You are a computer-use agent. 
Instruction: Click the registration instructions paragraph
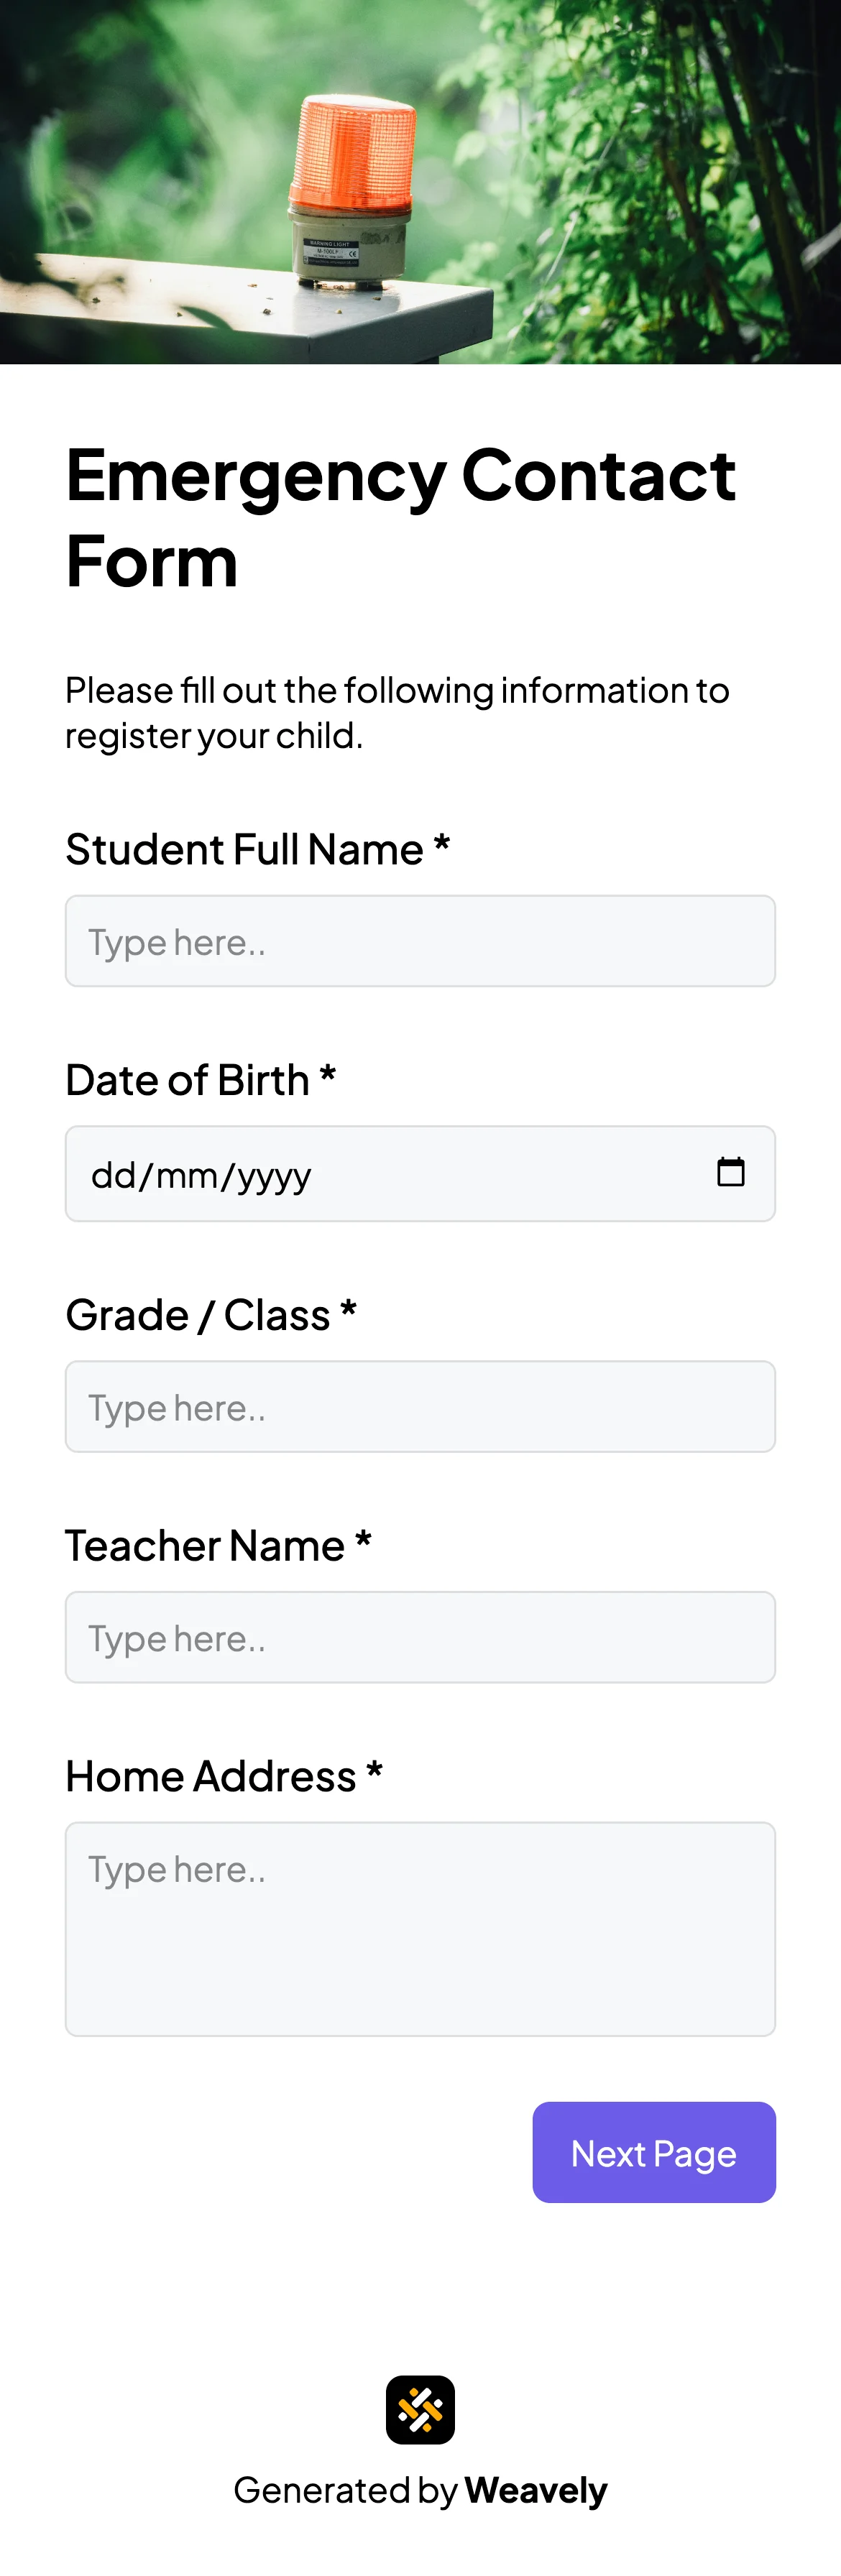(397, 712)
